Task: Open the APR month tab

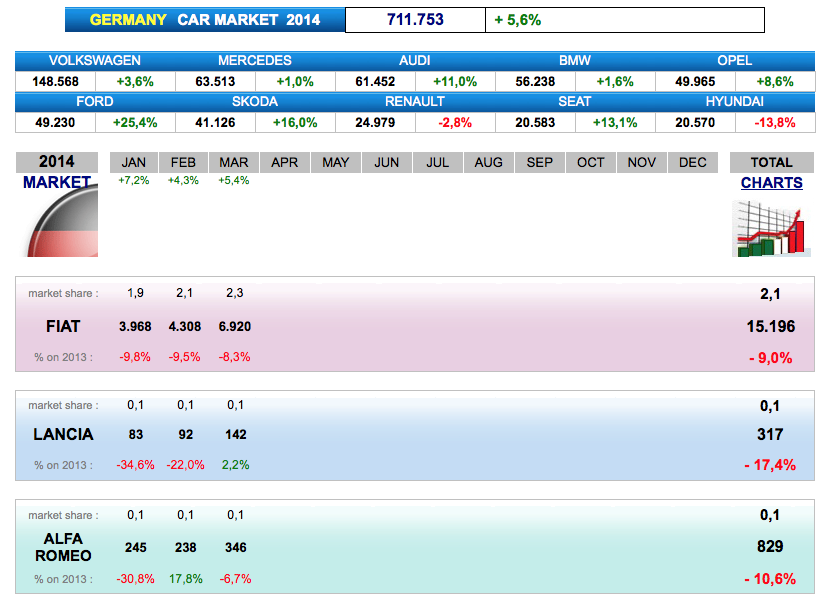Action: (285, 162)
